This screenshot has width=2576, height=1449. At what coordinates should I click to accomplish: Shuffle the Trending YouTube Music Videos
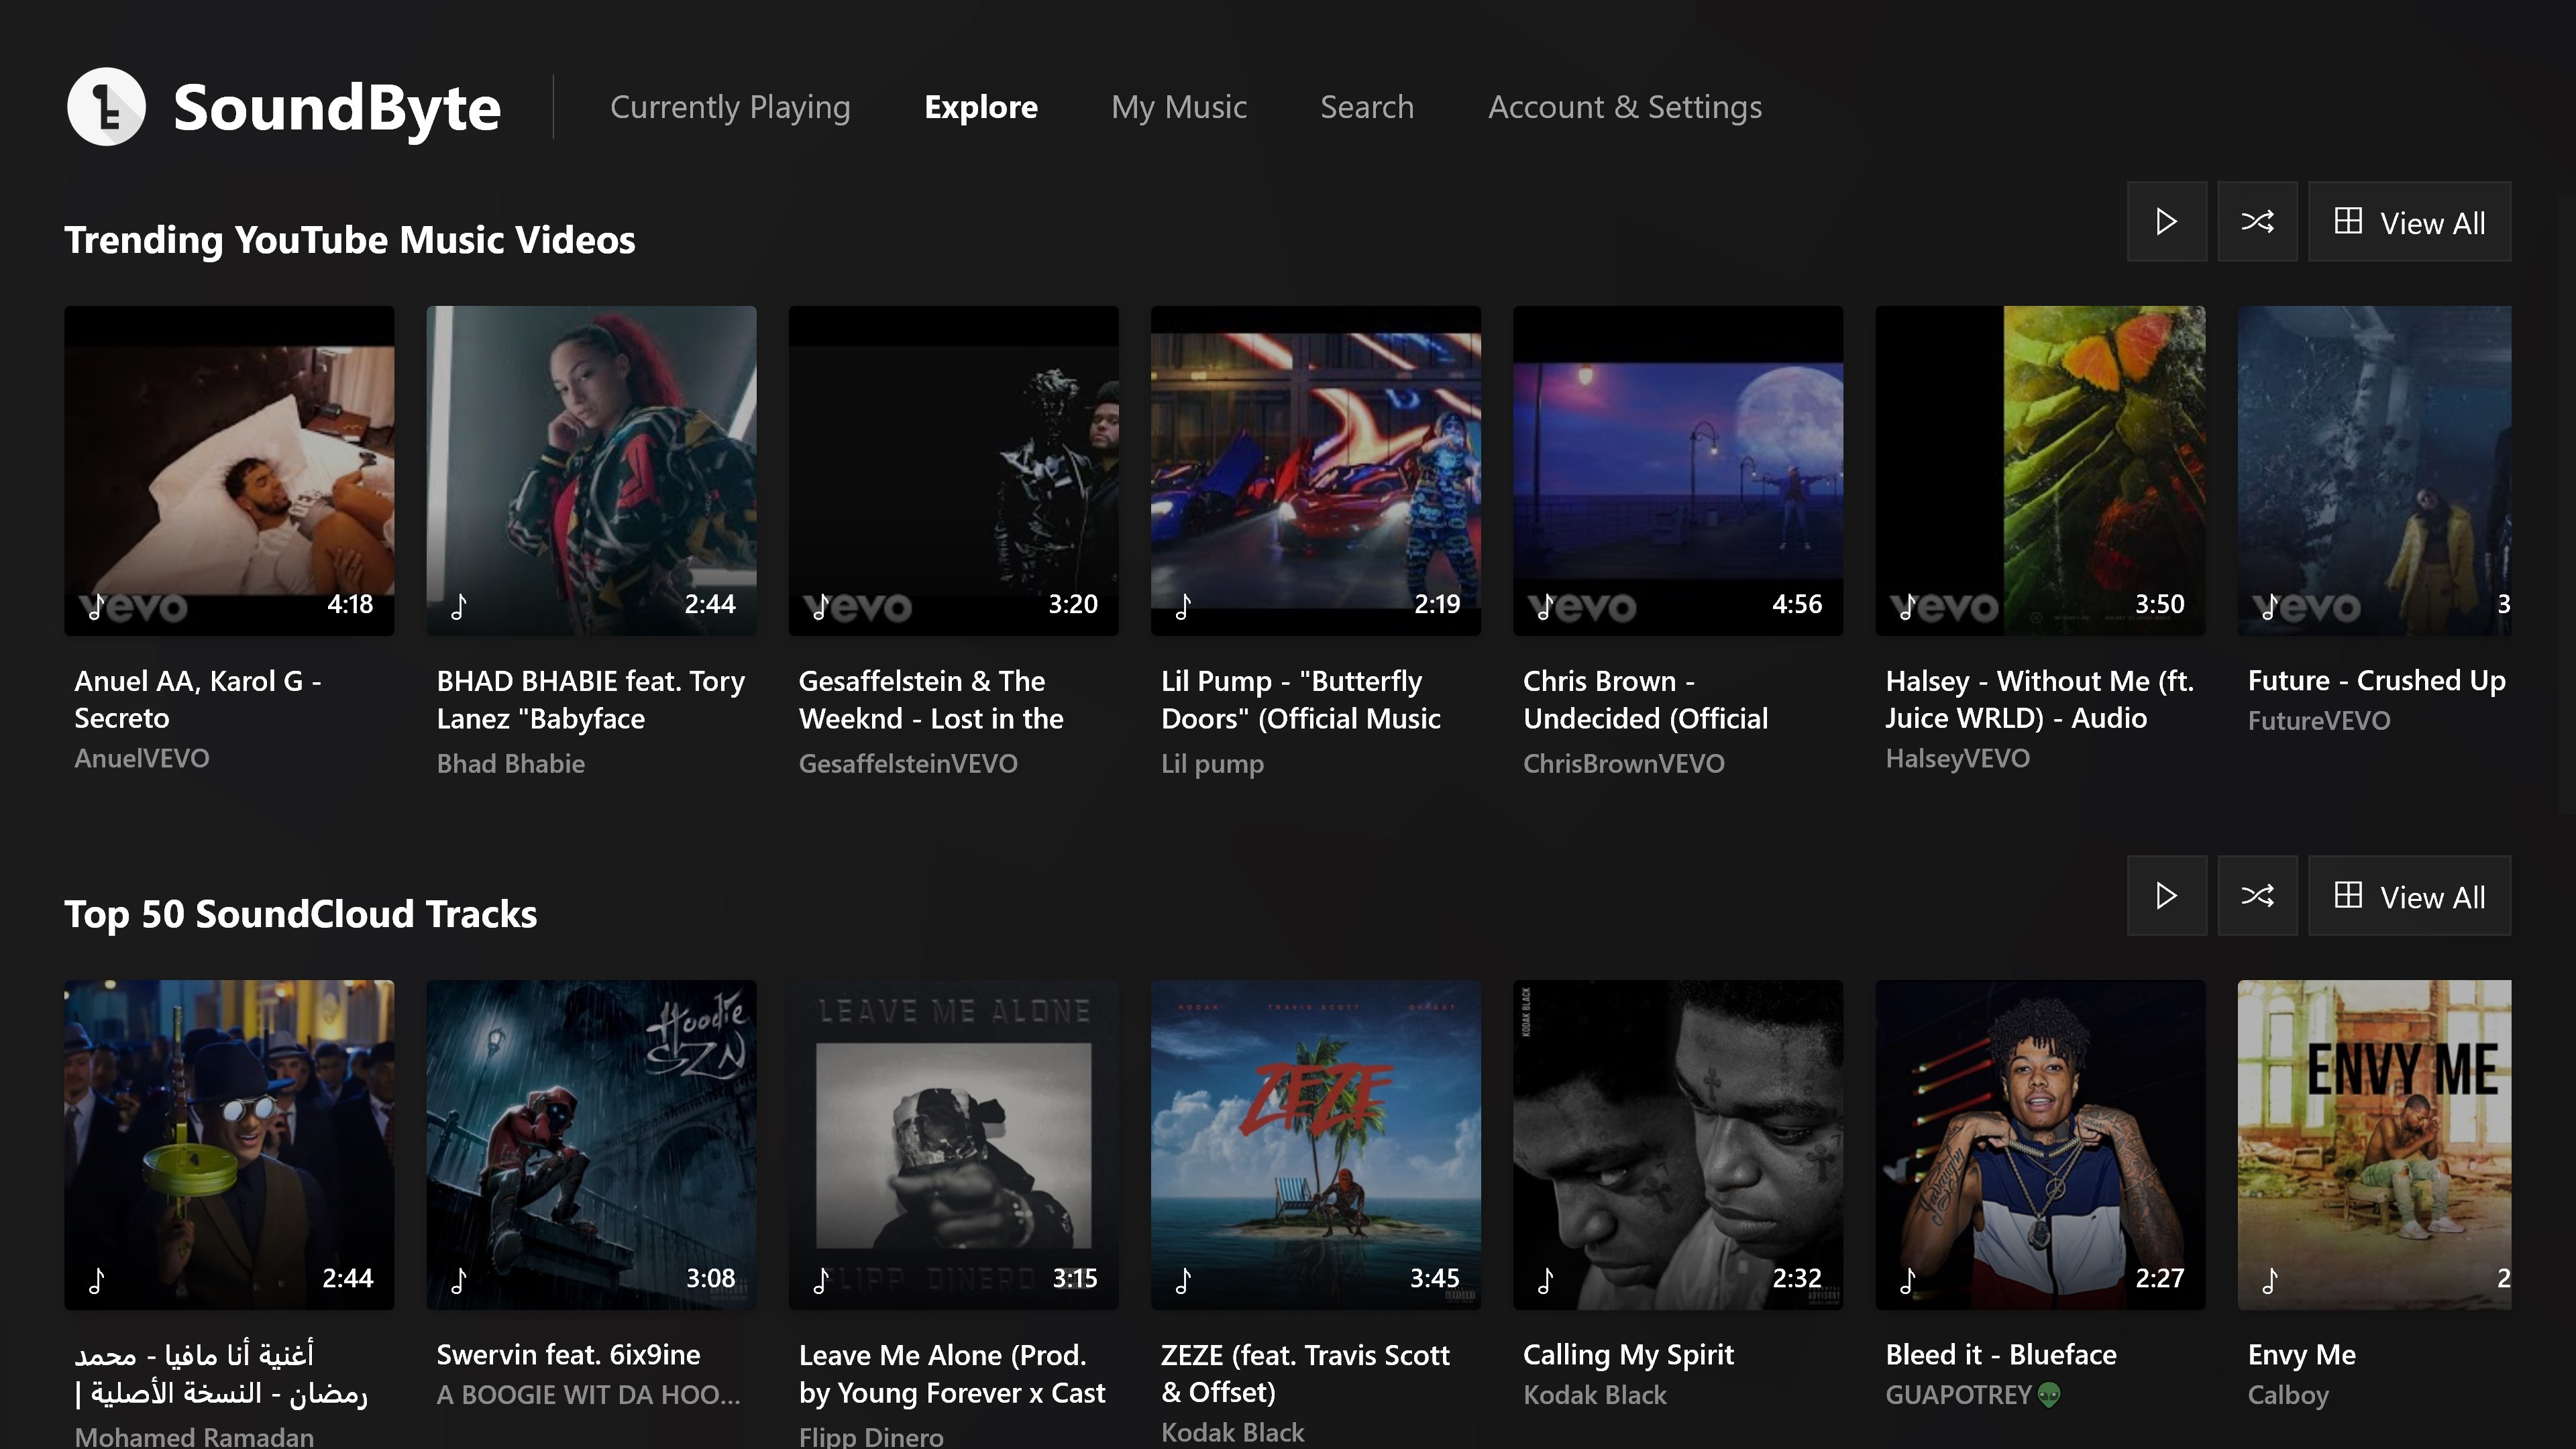(x=2257, y=222)
